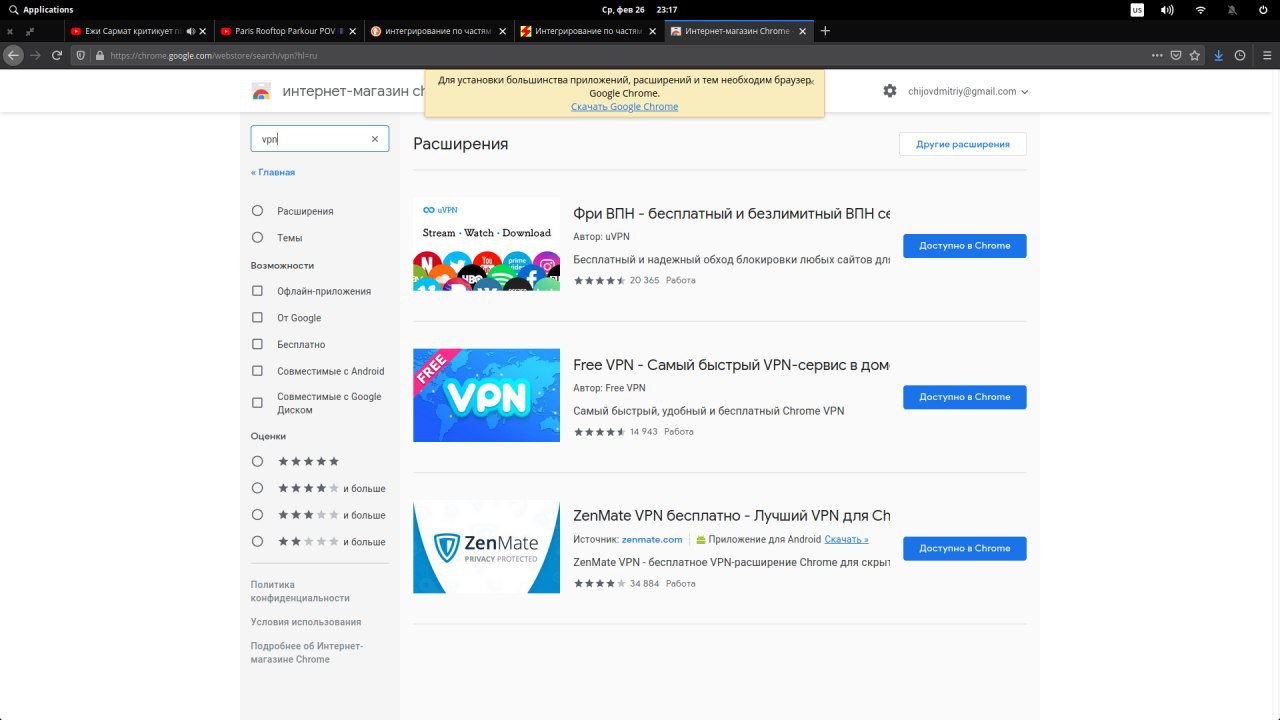Viewport: 1280px width, 720px height.
Task: Open the page actions three-dot menu
Action: click(x=1157, y=55)
